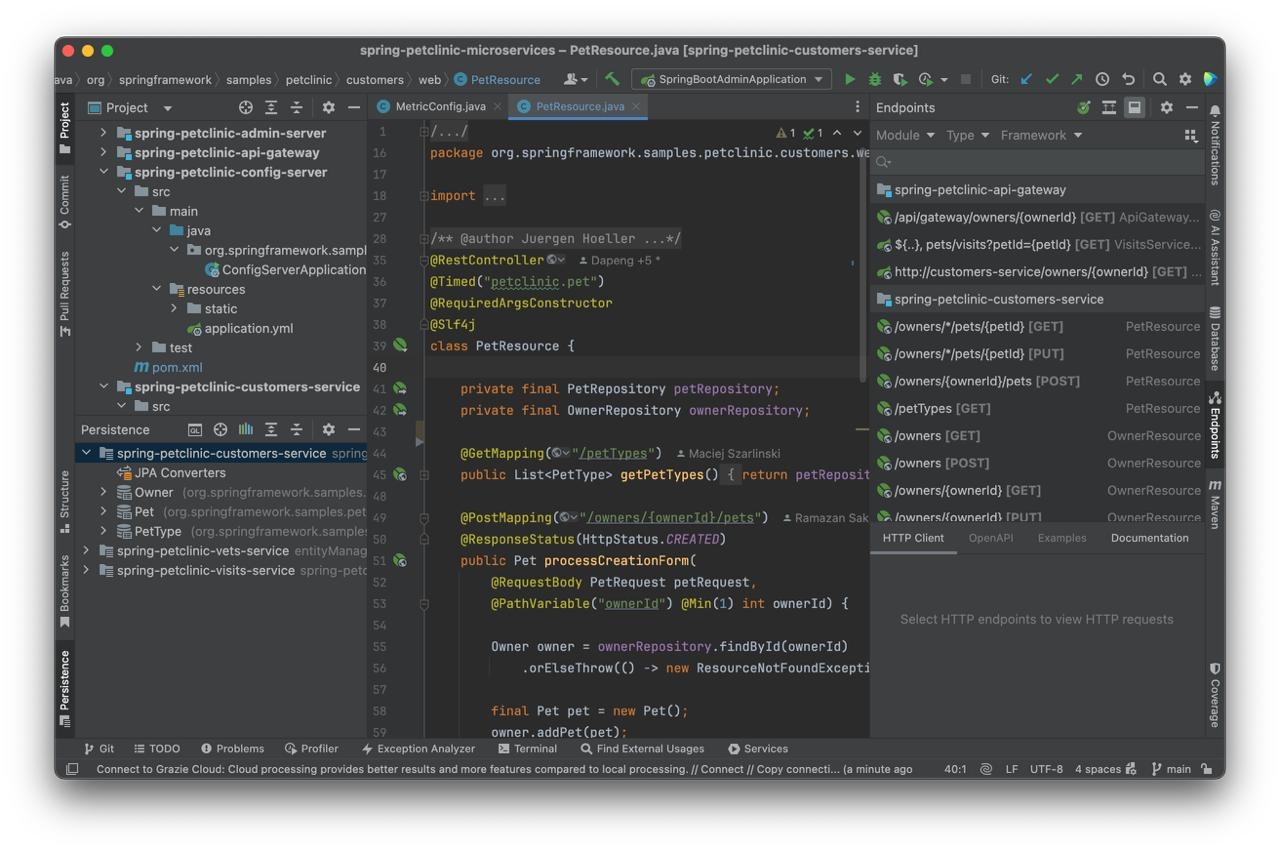Select /owners [POST] endpoint row
This screenshot has width=1280, height=851.
click(x=1037, y=463)
